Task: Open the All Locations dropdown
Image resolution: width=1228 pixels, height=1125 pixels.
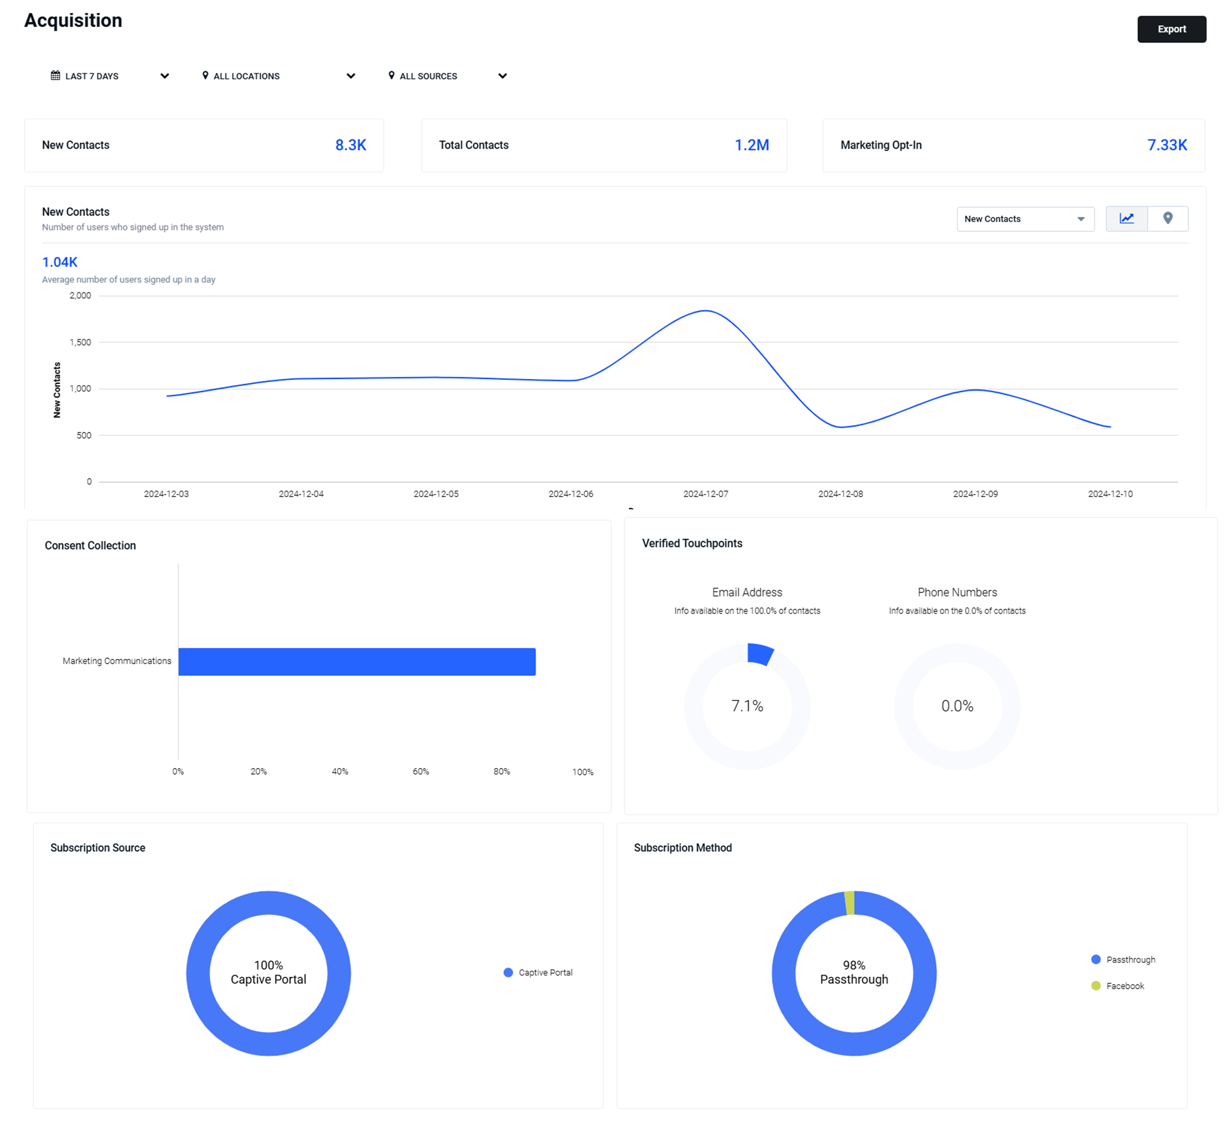Action: tap(278, 76)
